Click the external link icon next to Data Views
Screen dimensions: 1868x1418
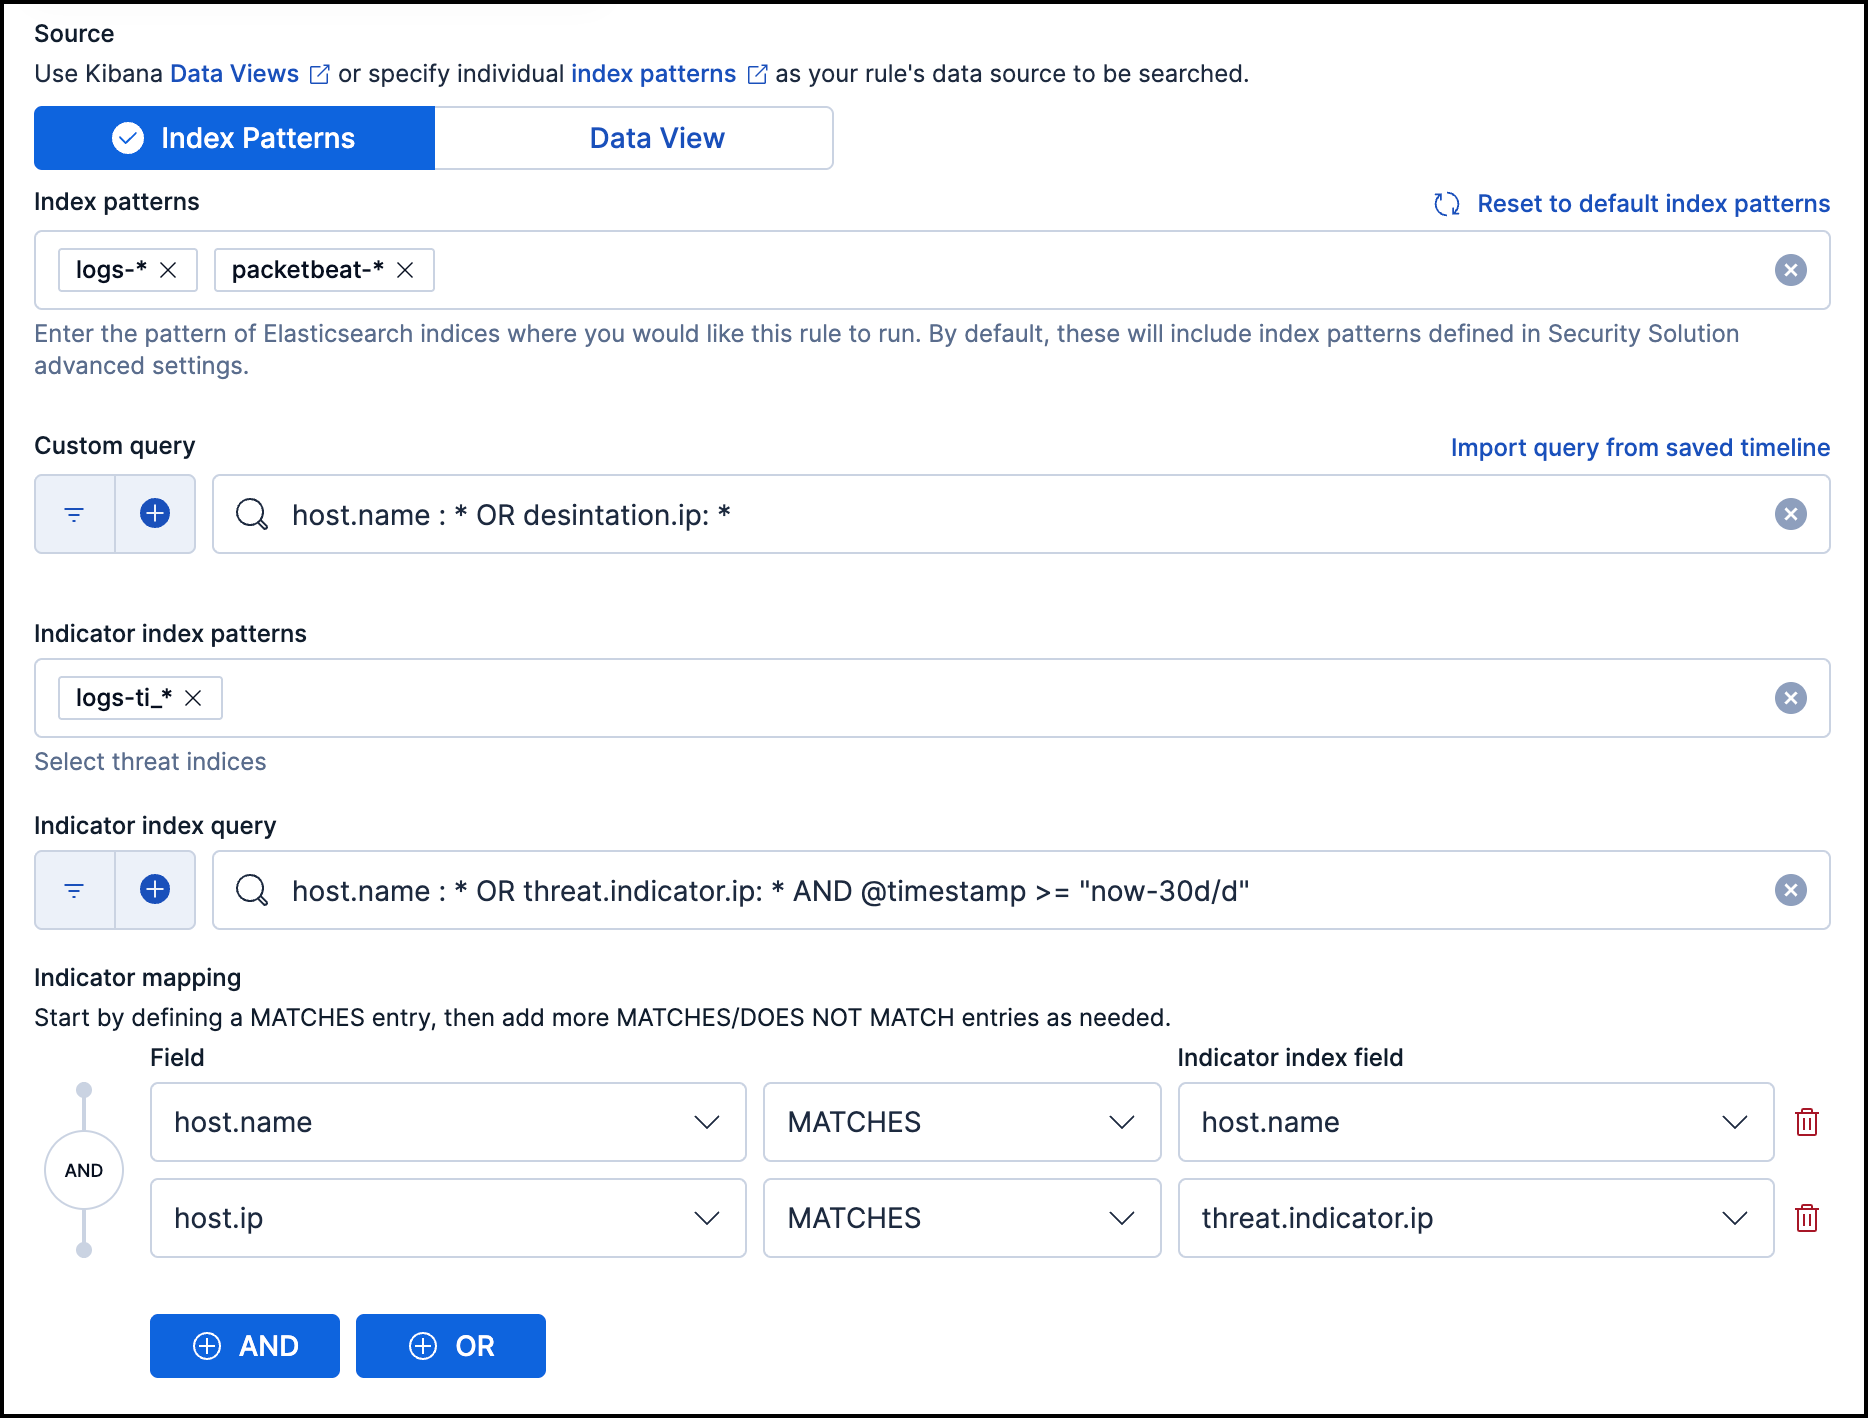pyautogui.click(x=318, y=73)
